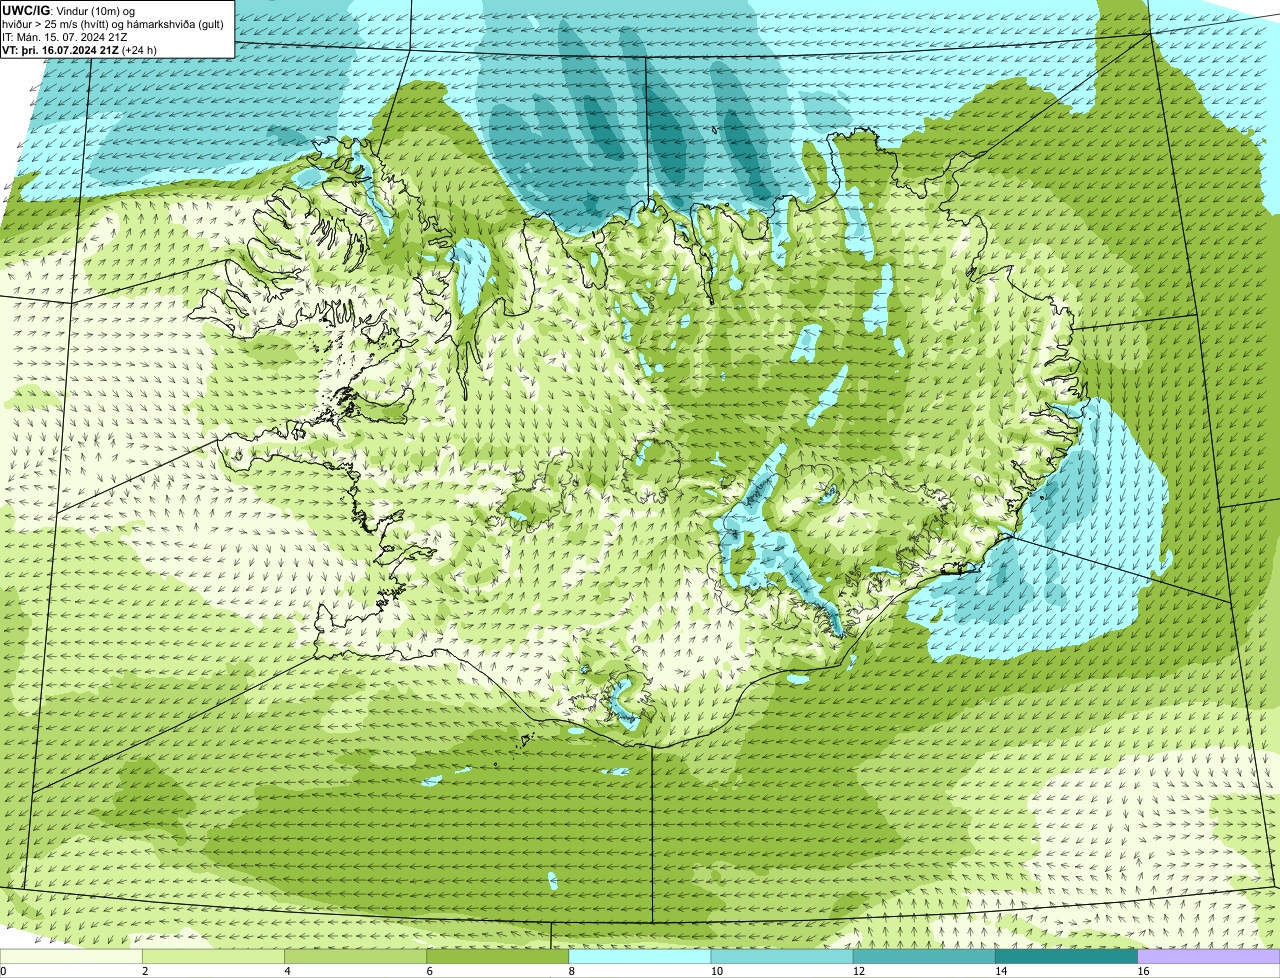Click the 4–6 m/s green legend swatch

click(355, 957)
